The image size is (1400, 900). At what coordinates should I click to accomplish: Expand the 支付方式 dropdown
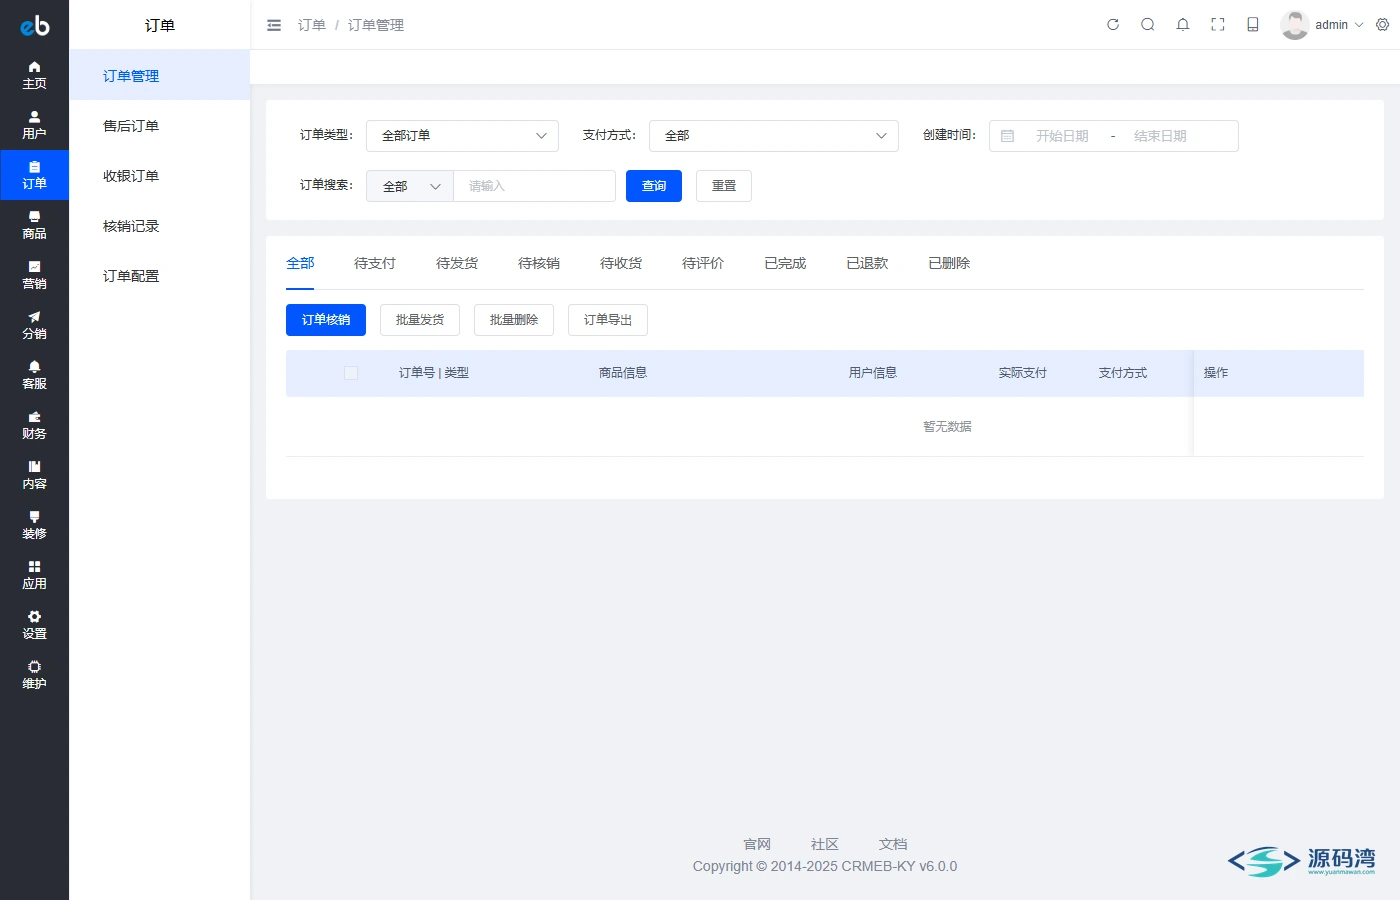(x=774, y=136)
